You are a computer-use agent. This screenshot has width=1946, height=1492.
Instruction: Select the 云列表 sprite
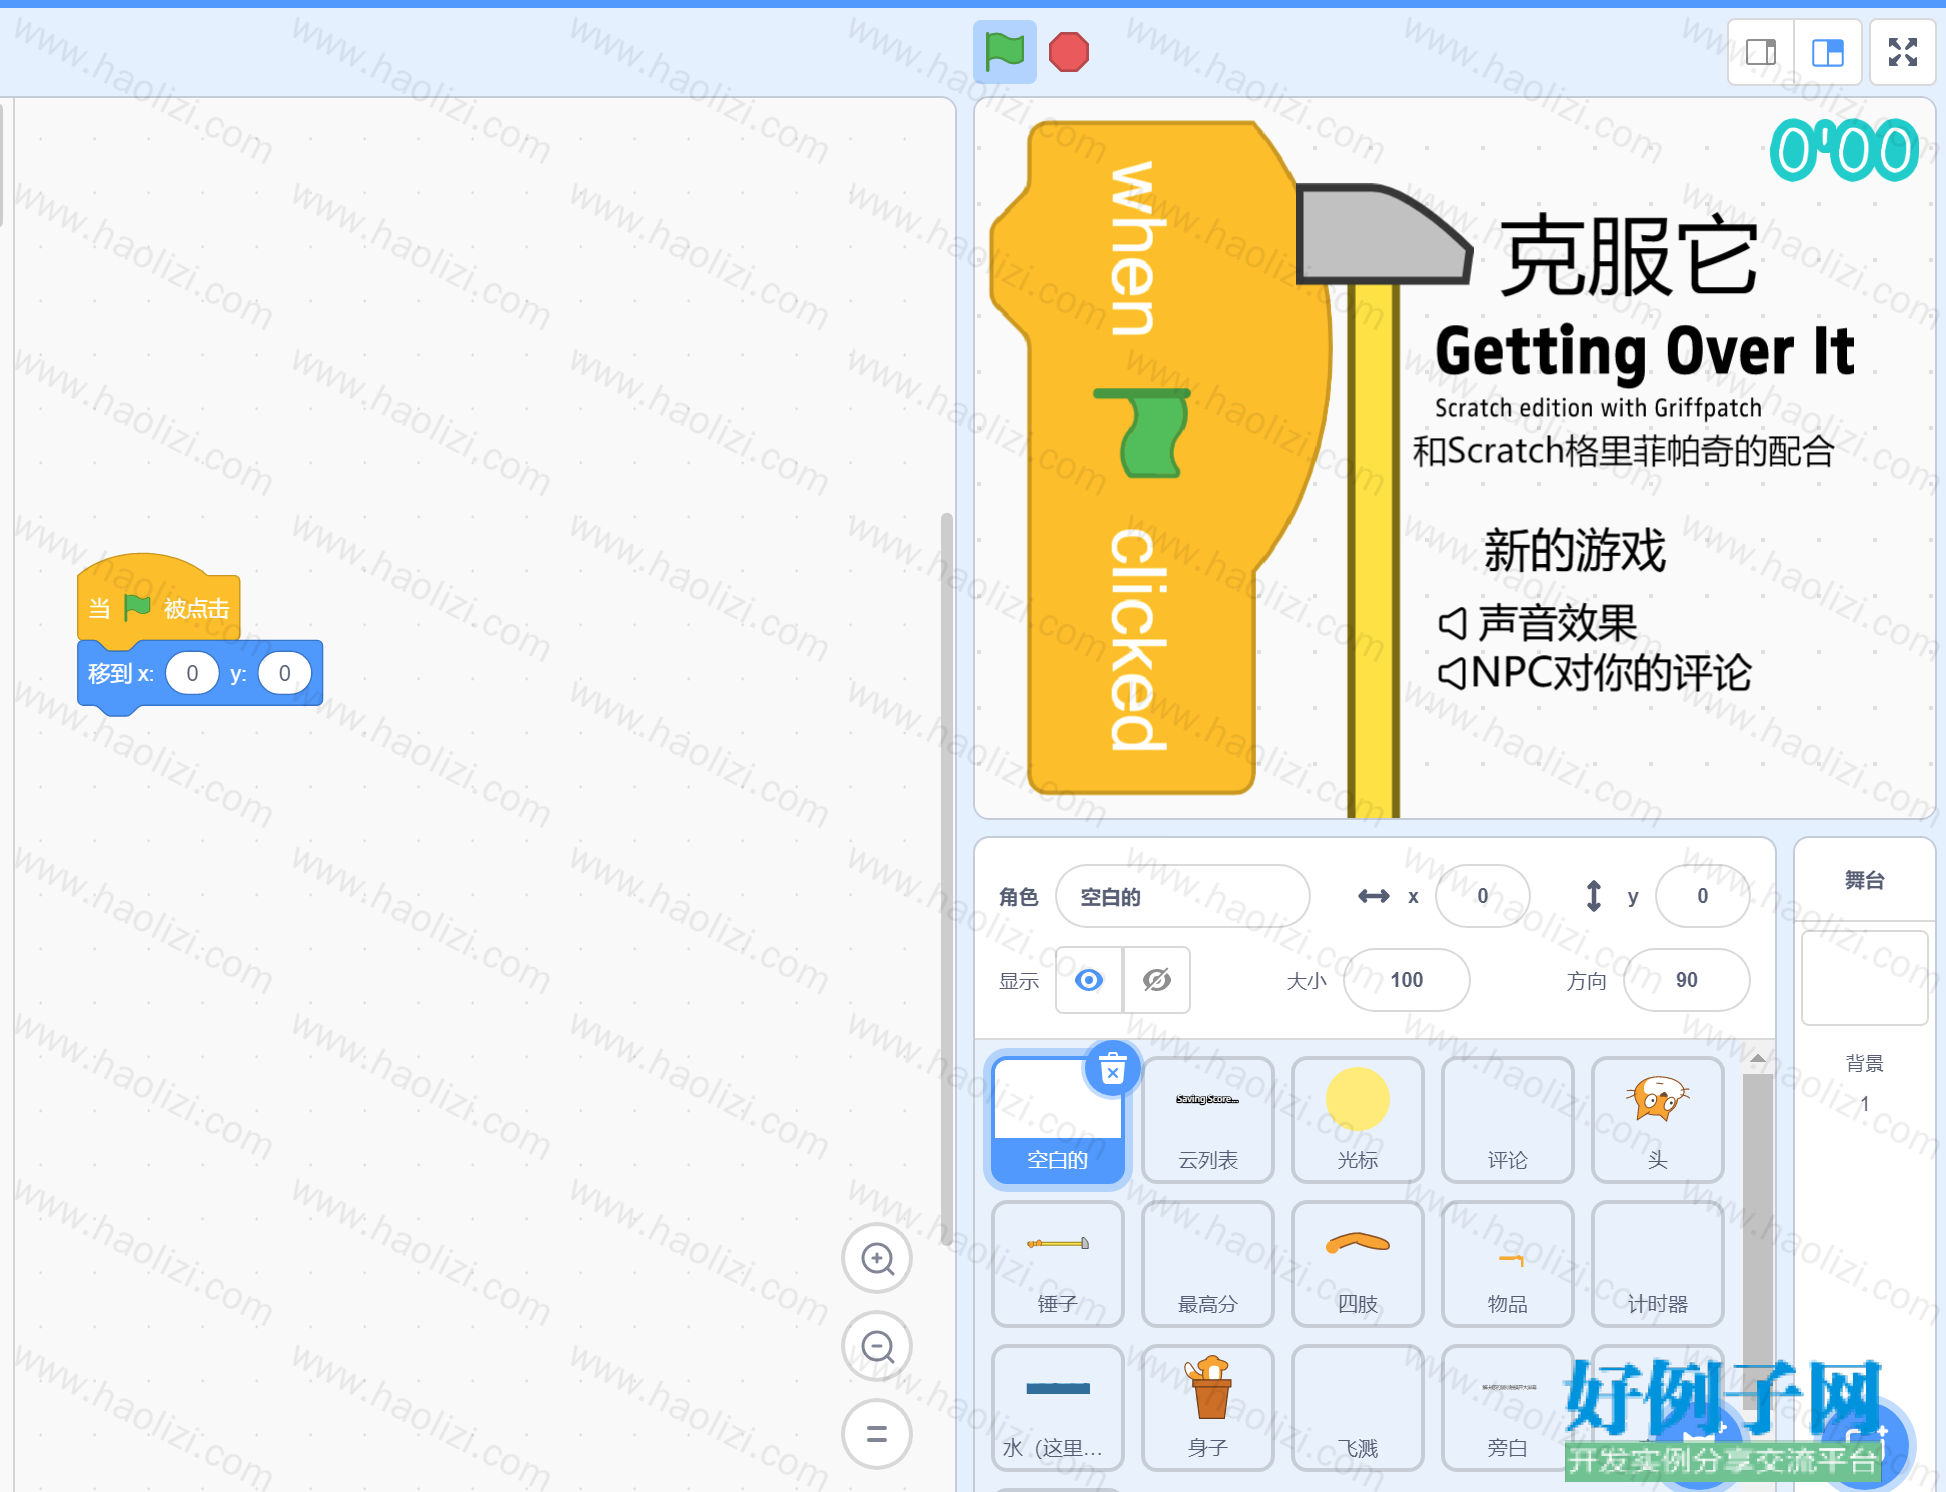click(1208, 1120)
